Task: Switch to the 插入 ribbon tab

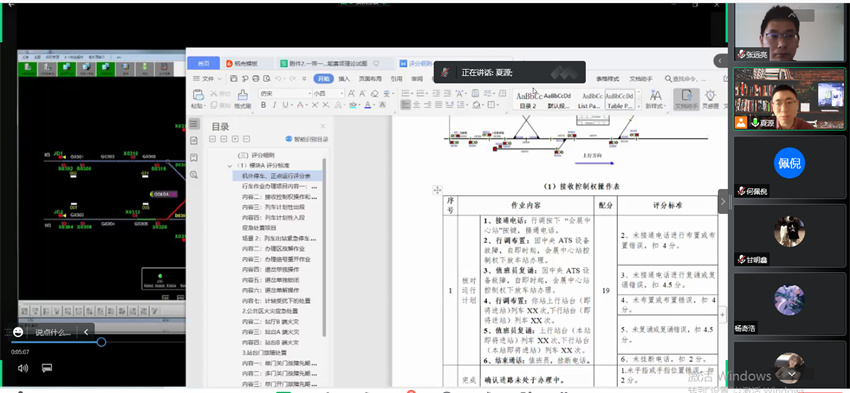Action: 344,79
